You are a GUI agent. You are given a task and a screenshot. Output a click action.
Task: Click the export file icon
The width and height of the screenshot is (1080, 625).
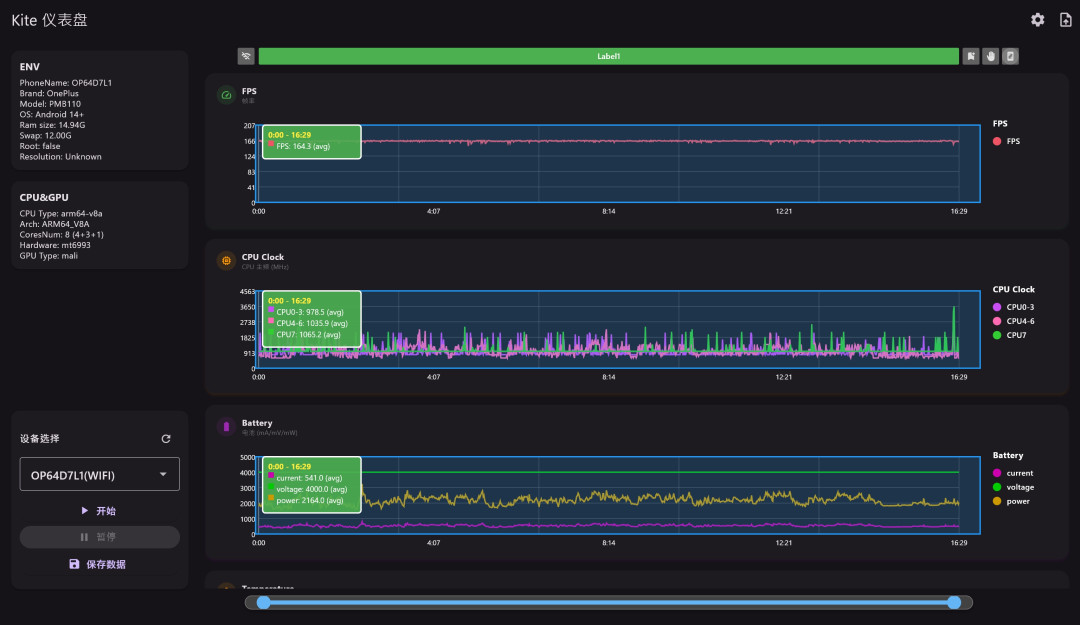(x=1066, y=20)
